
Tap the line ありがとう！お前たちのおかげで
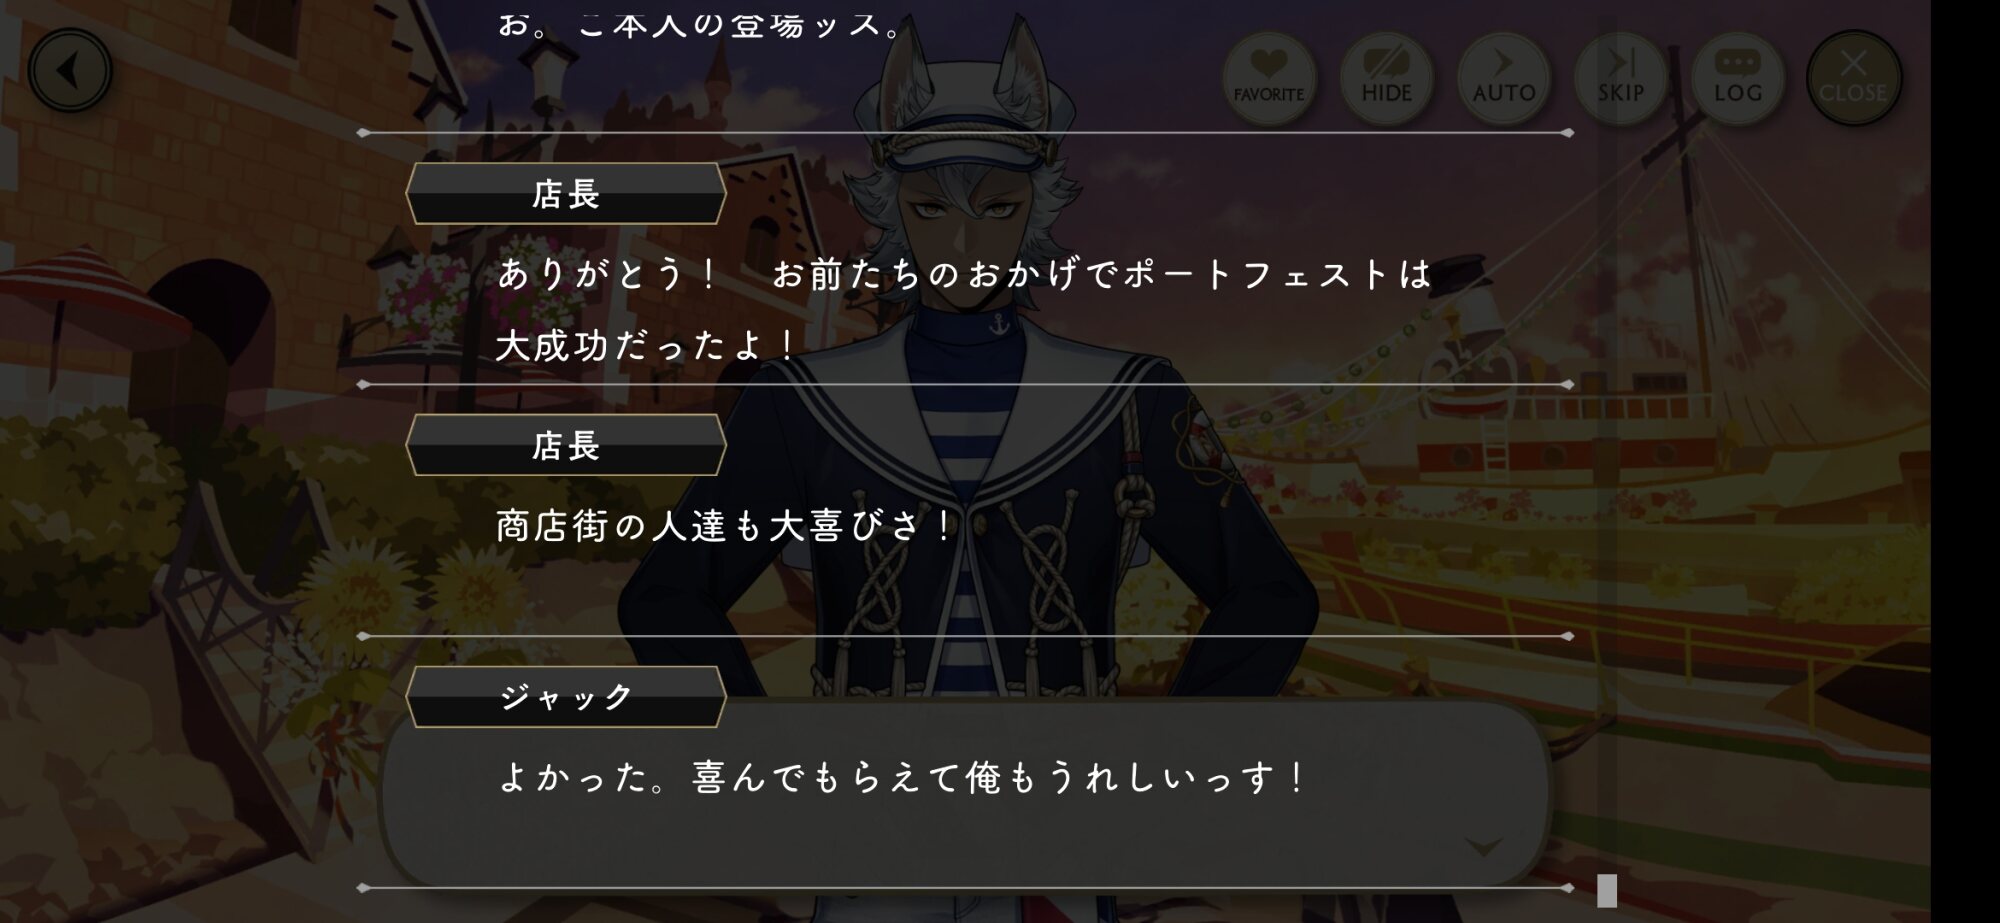click(964, 274)
